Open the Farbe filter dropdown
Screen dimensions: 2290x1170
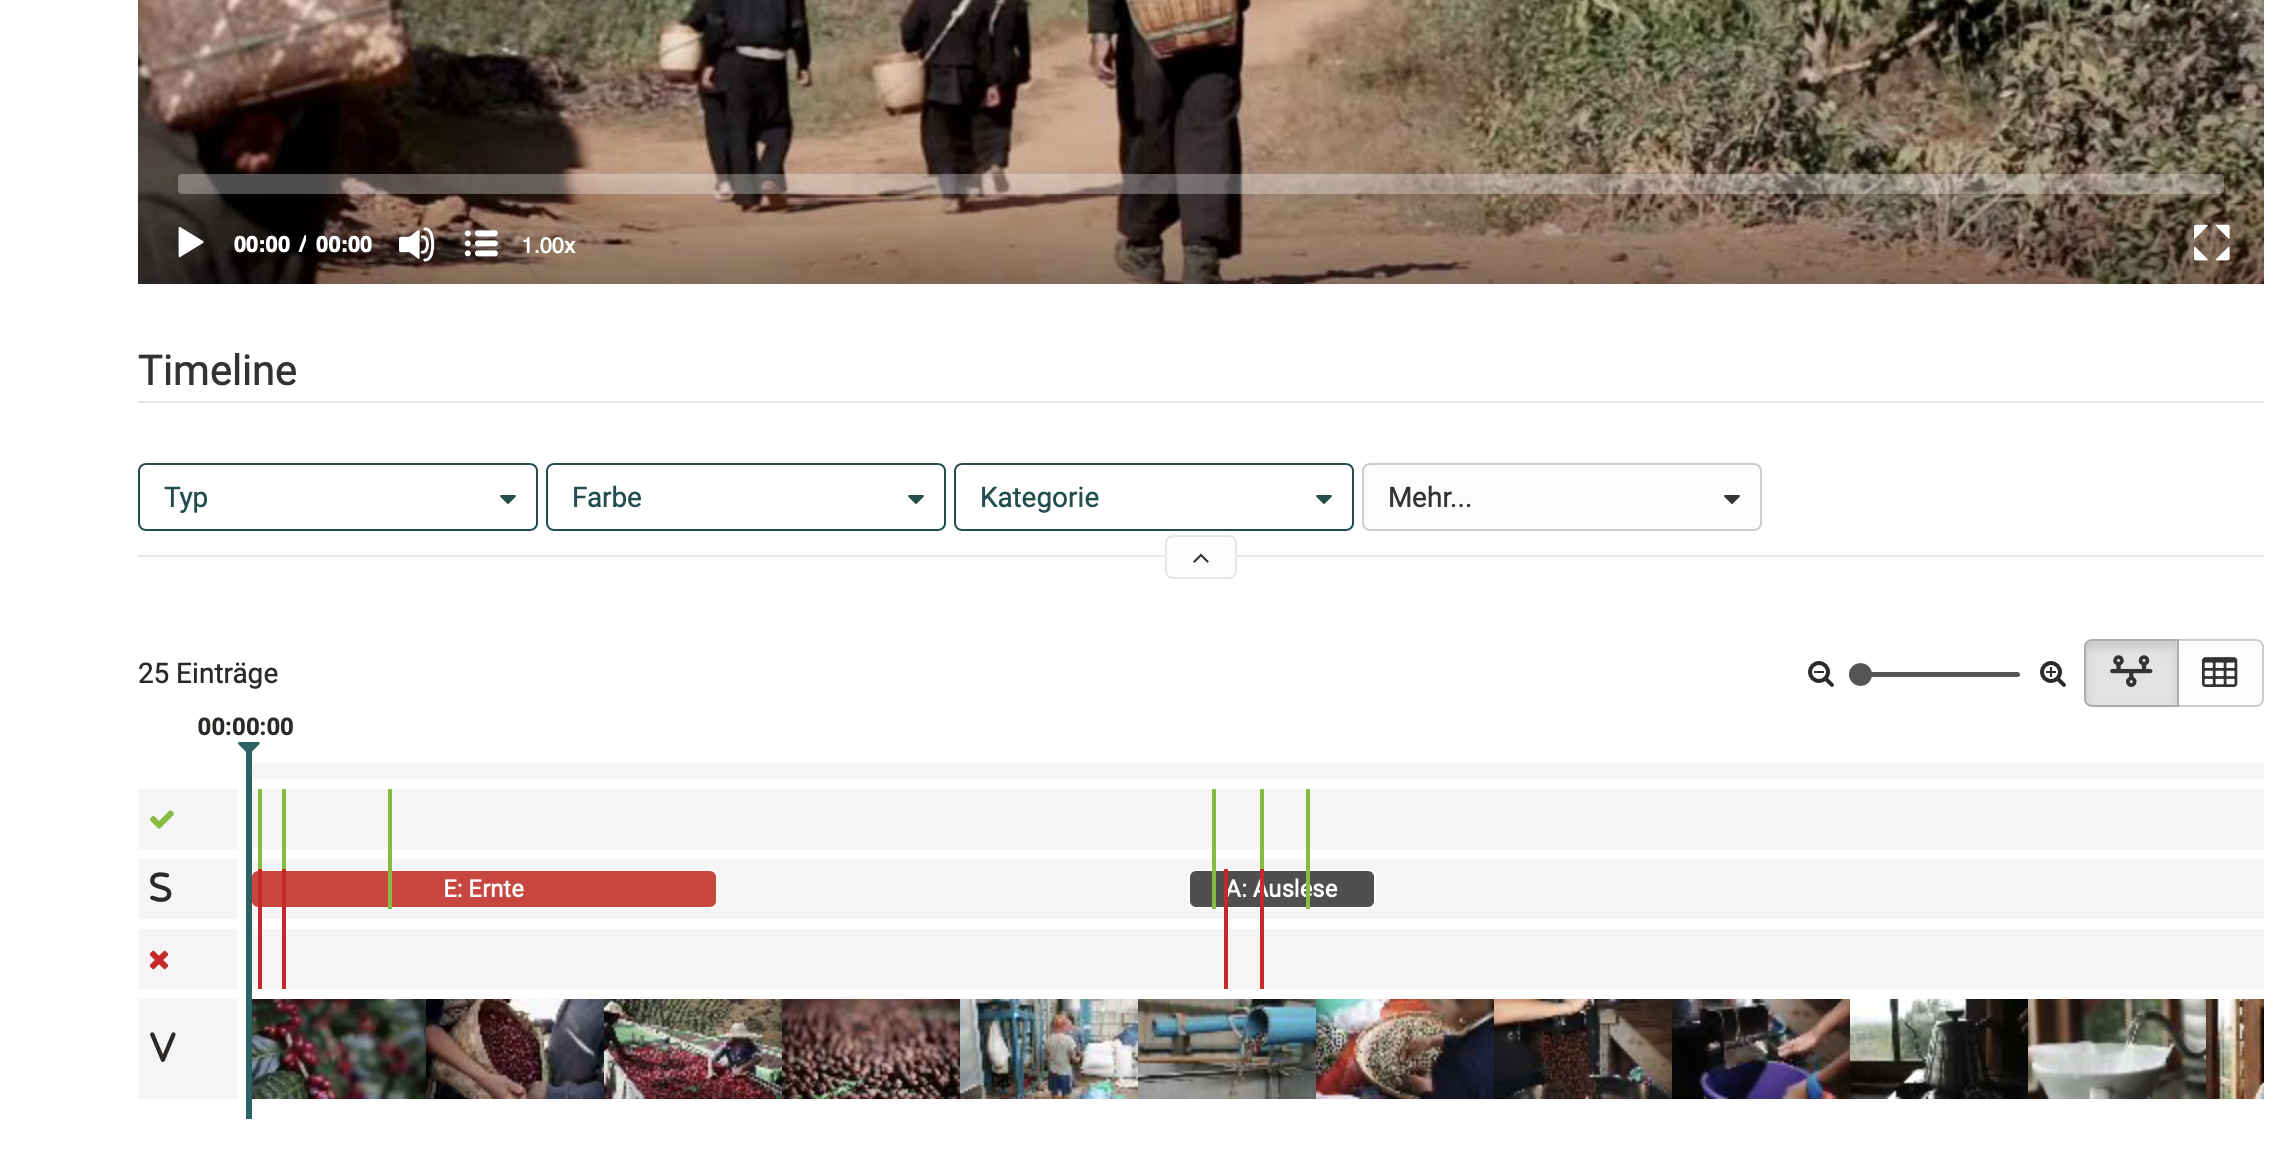click(x=744, y=497)
